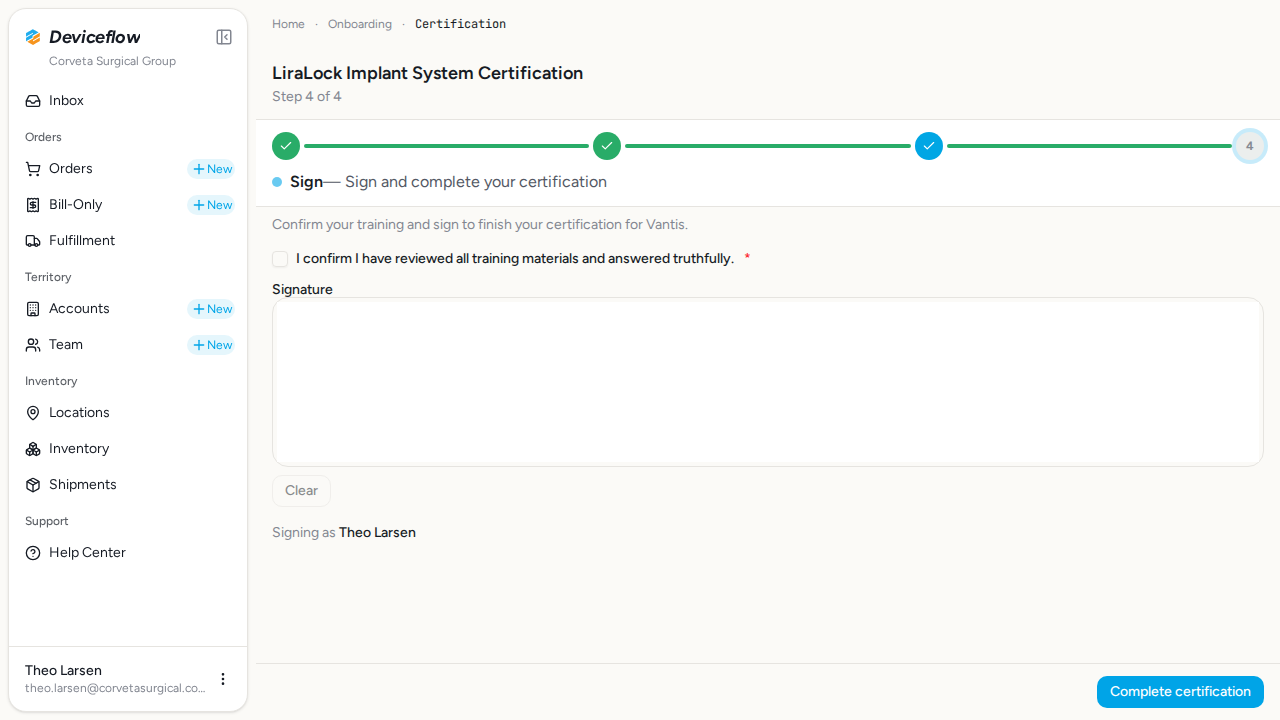Click the Help Center question icon
The width and height of the screenshot is (1280, 720).
(33, 553)
